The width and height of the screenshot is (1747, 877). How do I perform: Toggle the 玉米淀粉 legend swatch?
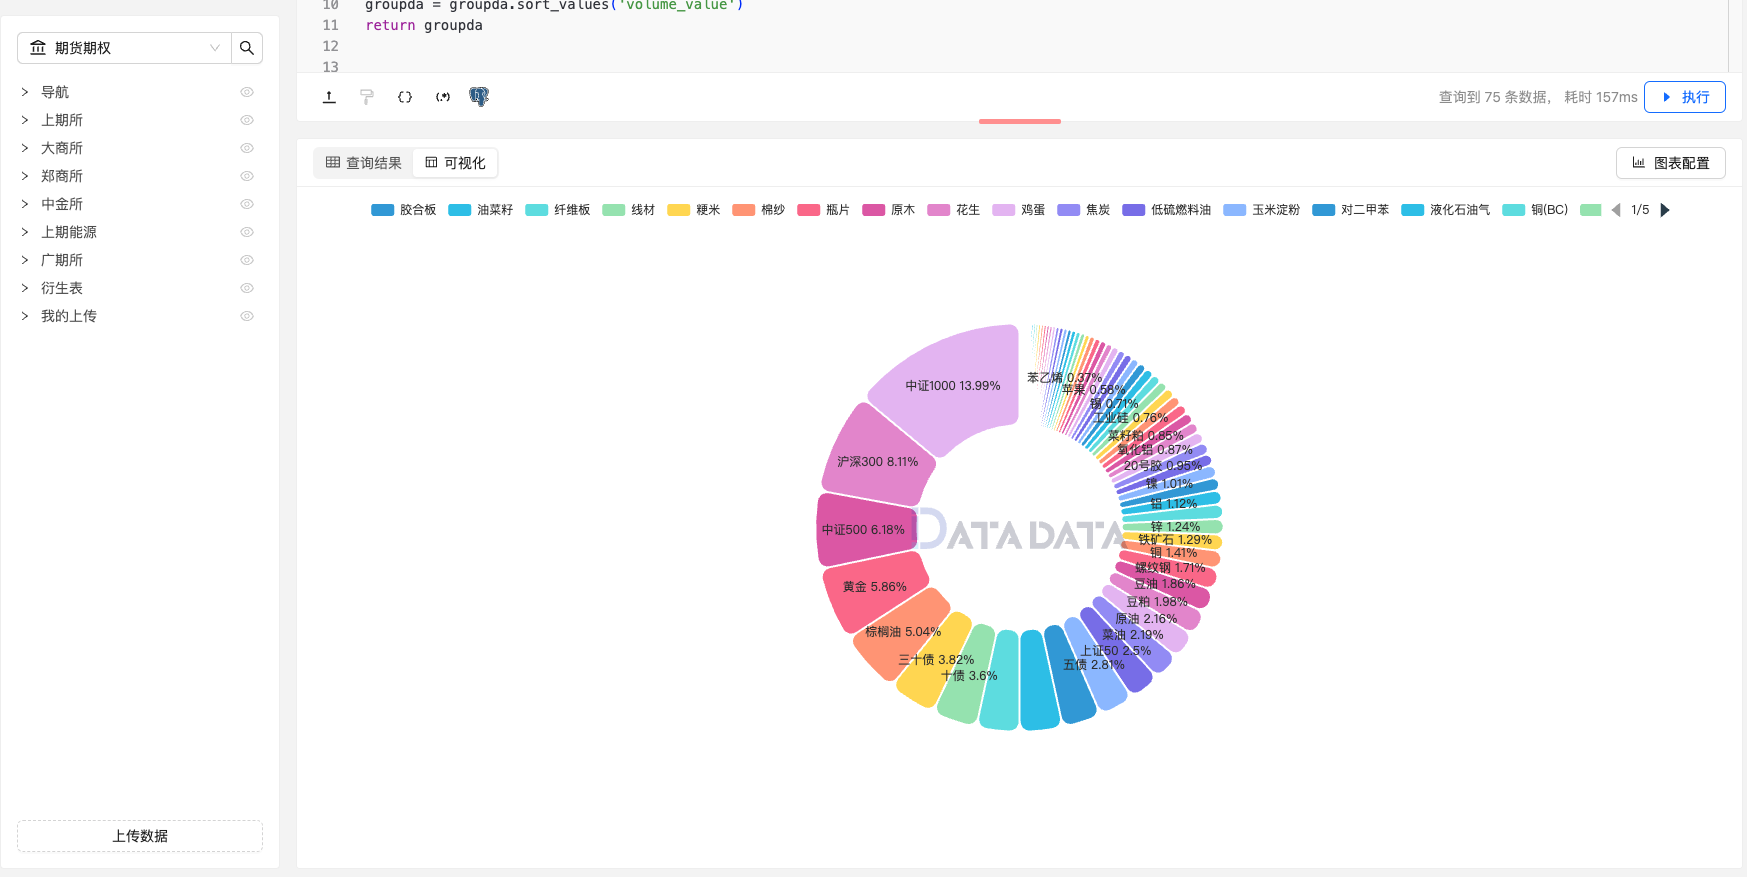click(x=1234, y=210)
